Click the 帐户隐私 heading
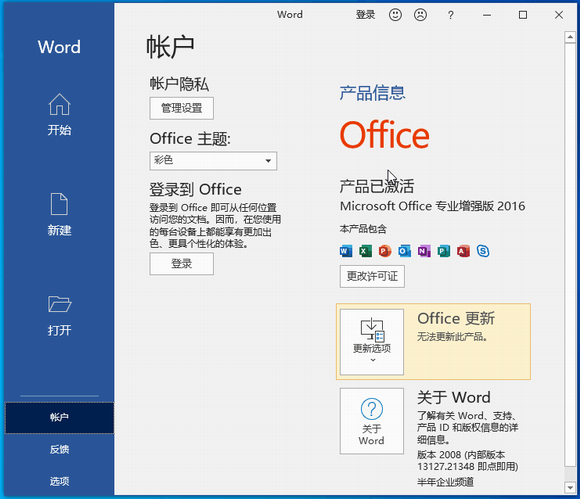The height and width of the screenshot is (499, 580). point(179,84)
